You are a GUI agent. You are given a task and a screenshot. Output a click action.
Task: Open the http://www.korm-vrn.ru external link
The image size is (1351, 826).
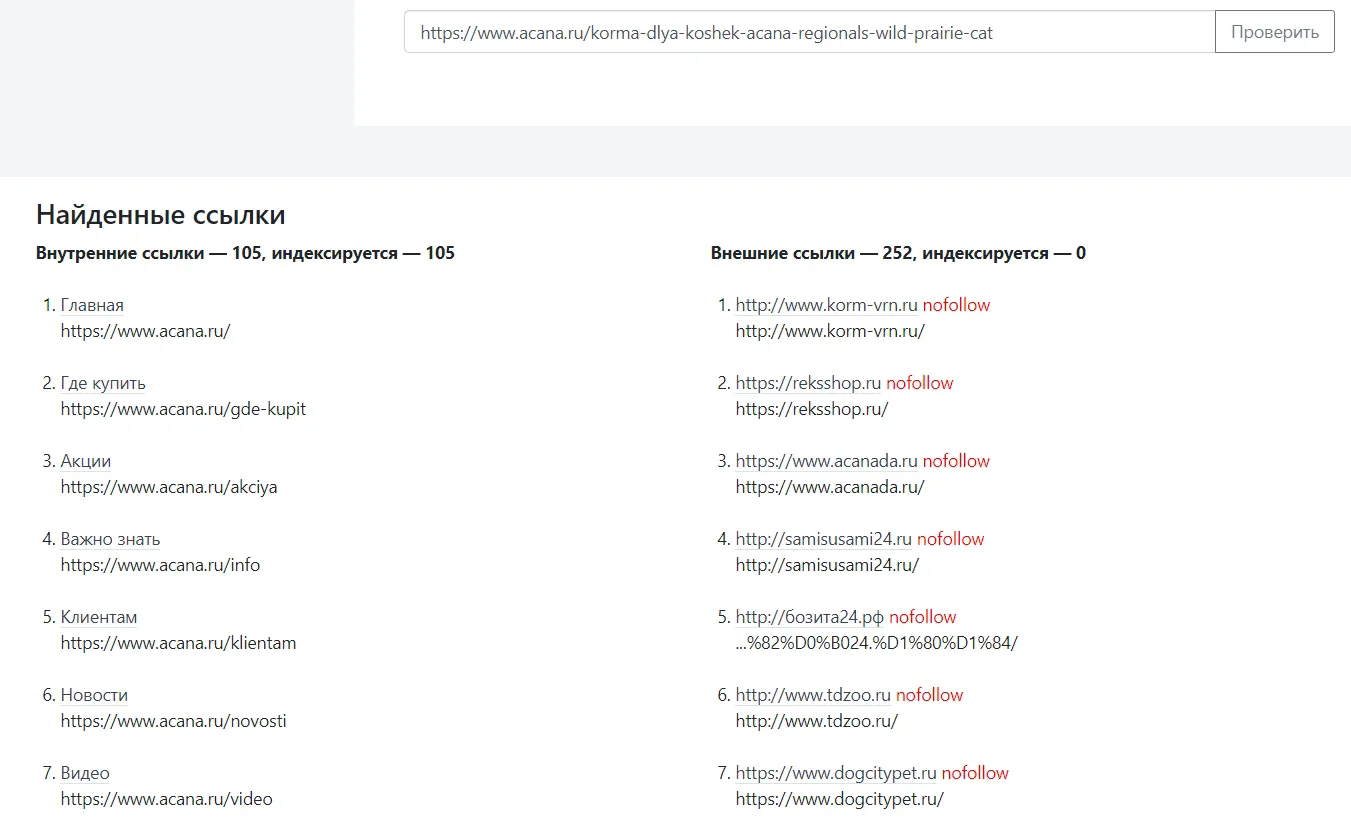(x=827, y=305)
